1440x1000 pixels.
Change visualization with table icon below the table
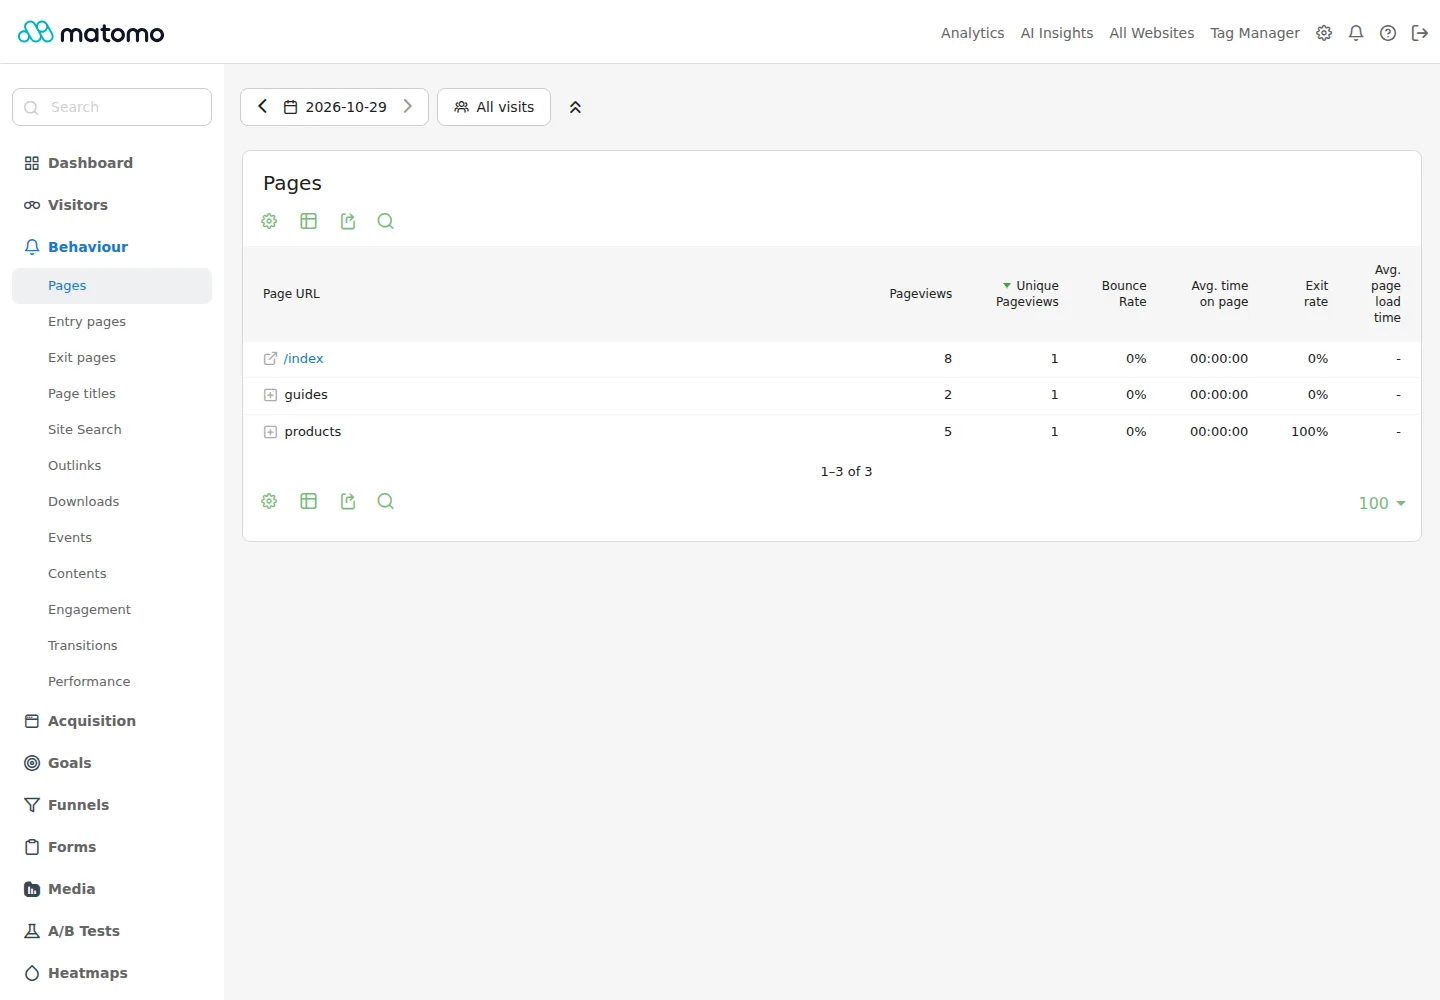click(x=308, y=501)
